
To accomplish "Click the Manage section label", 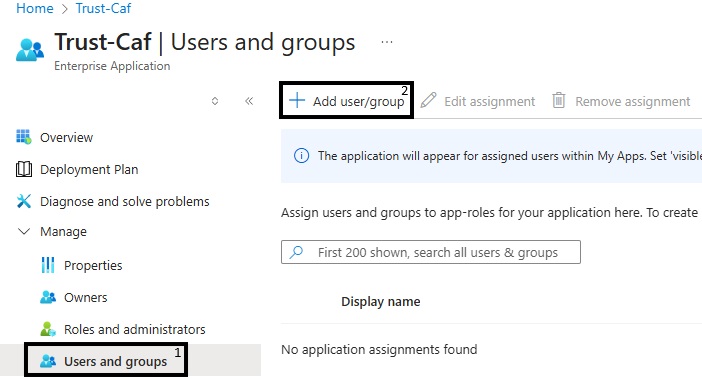I will point(63,232).
